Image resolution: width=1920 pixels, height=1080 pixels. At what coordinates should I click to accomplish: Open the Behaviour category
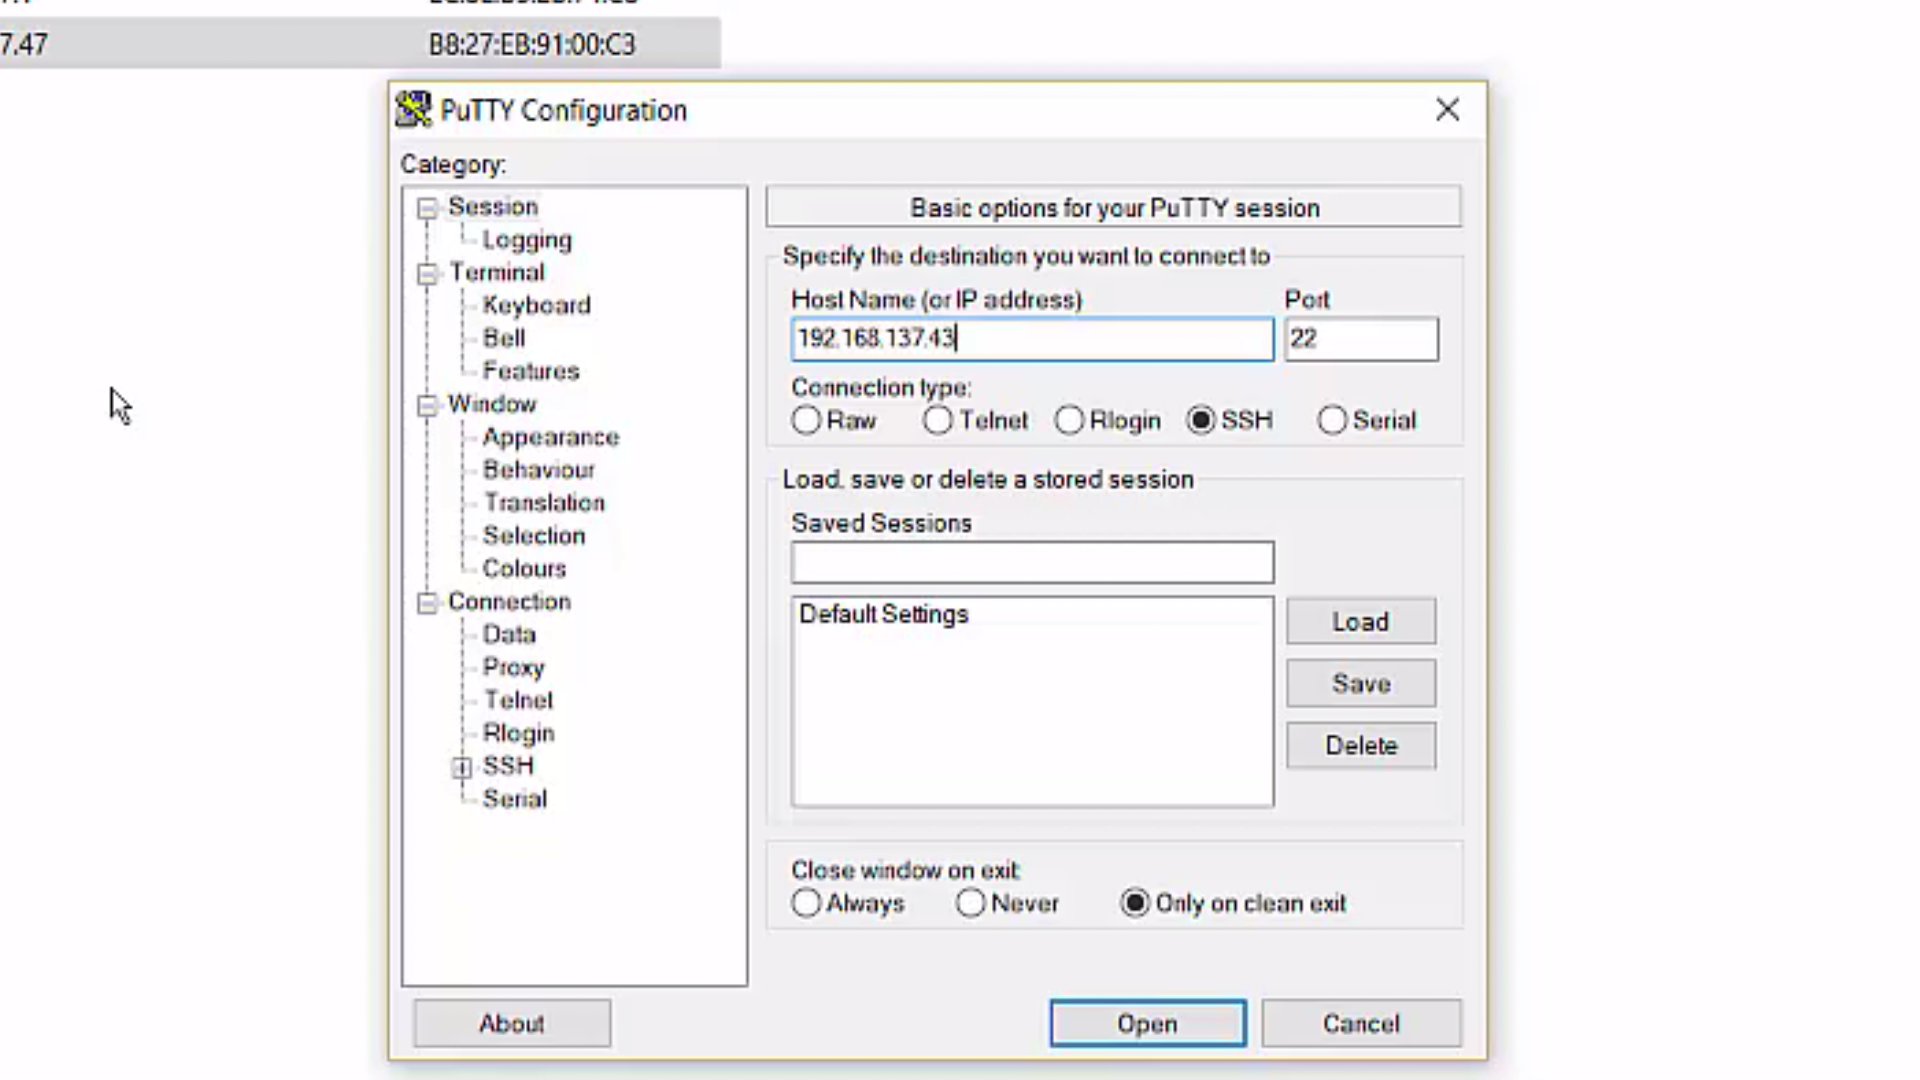pyautogui.click(x=539, y=470)
